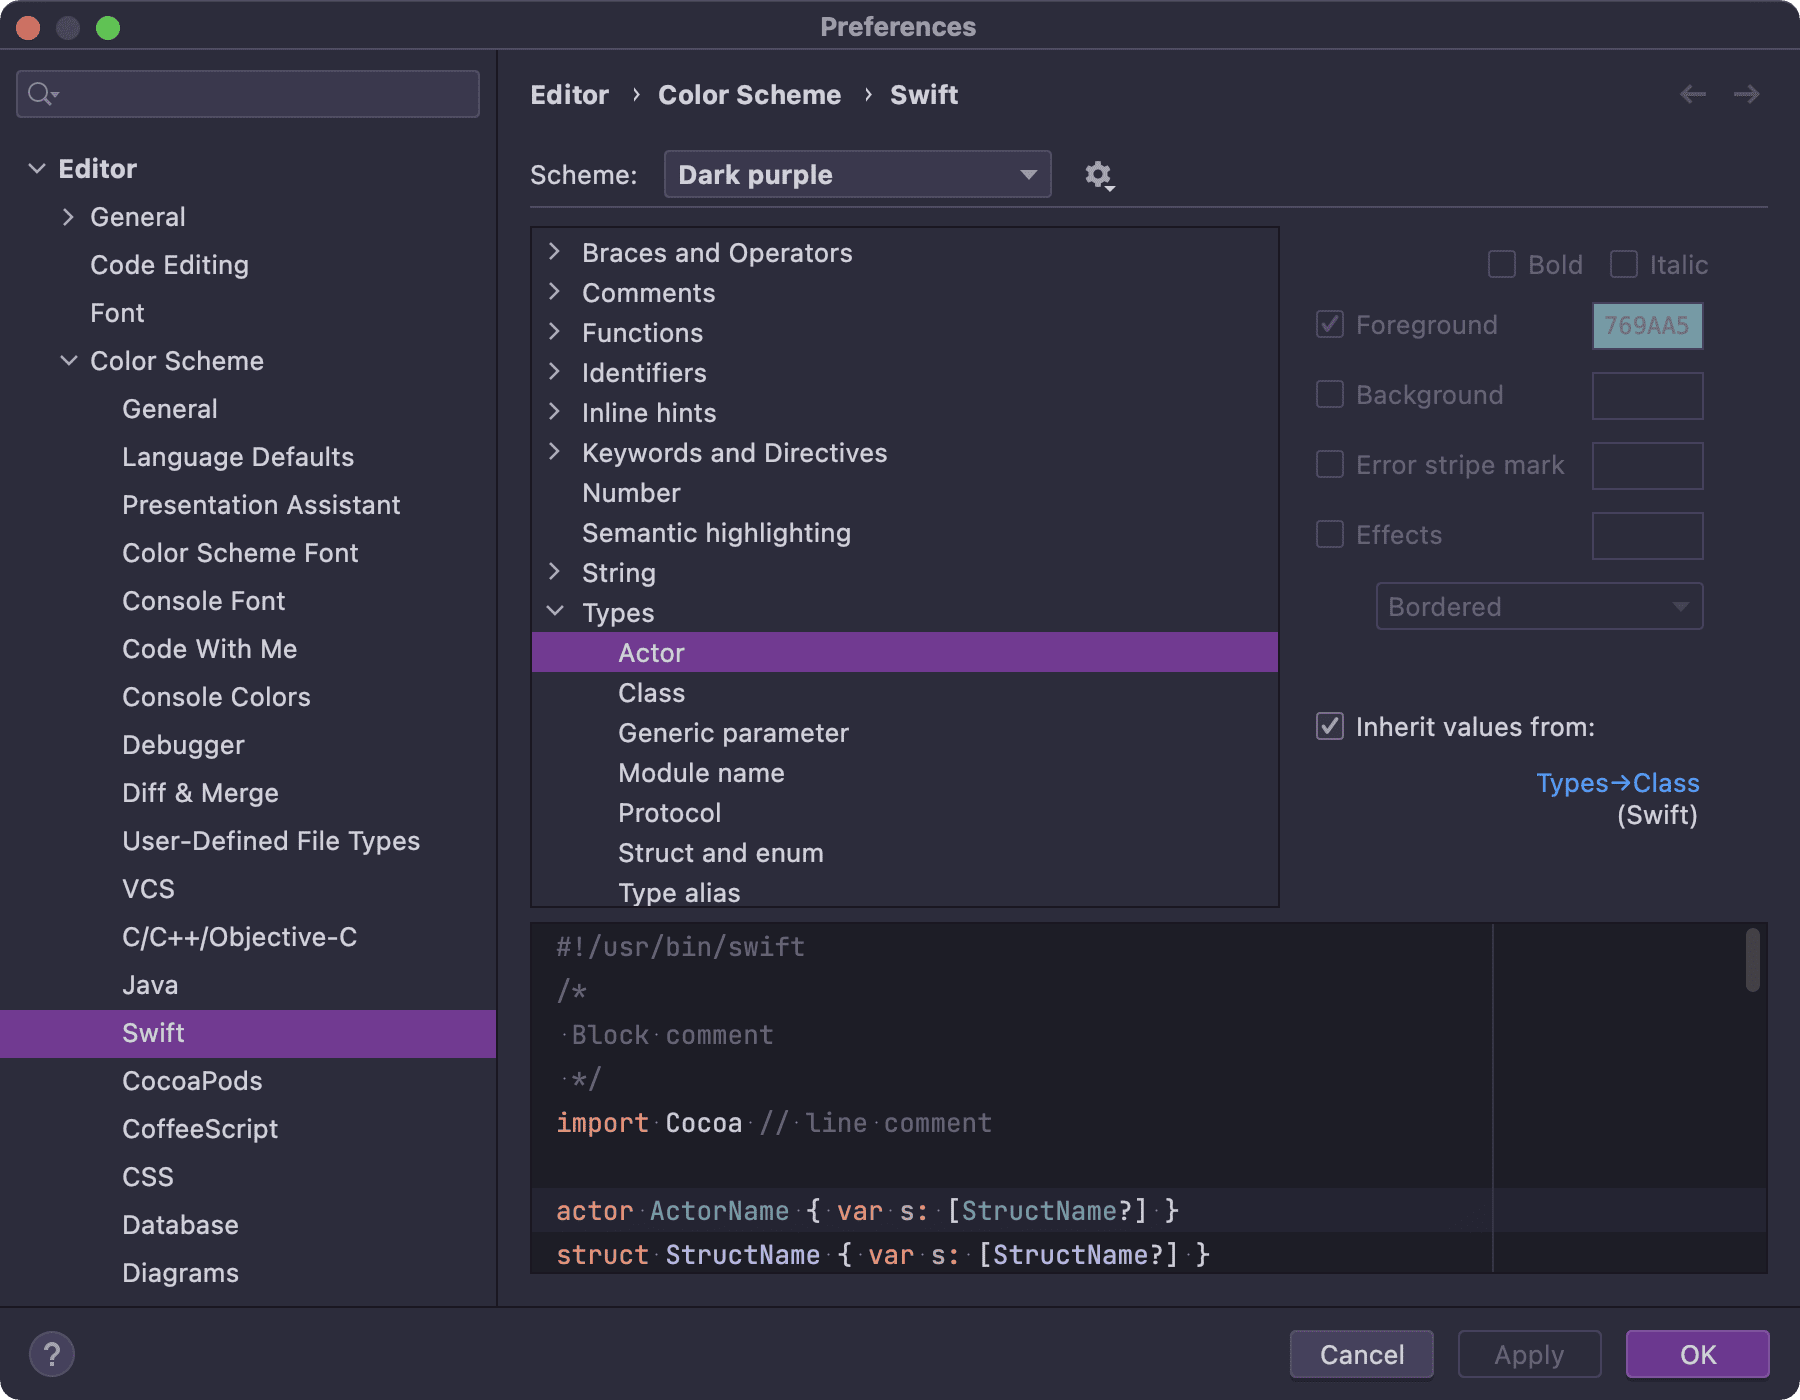Enable the Effects checkbox

point(1330,535)
